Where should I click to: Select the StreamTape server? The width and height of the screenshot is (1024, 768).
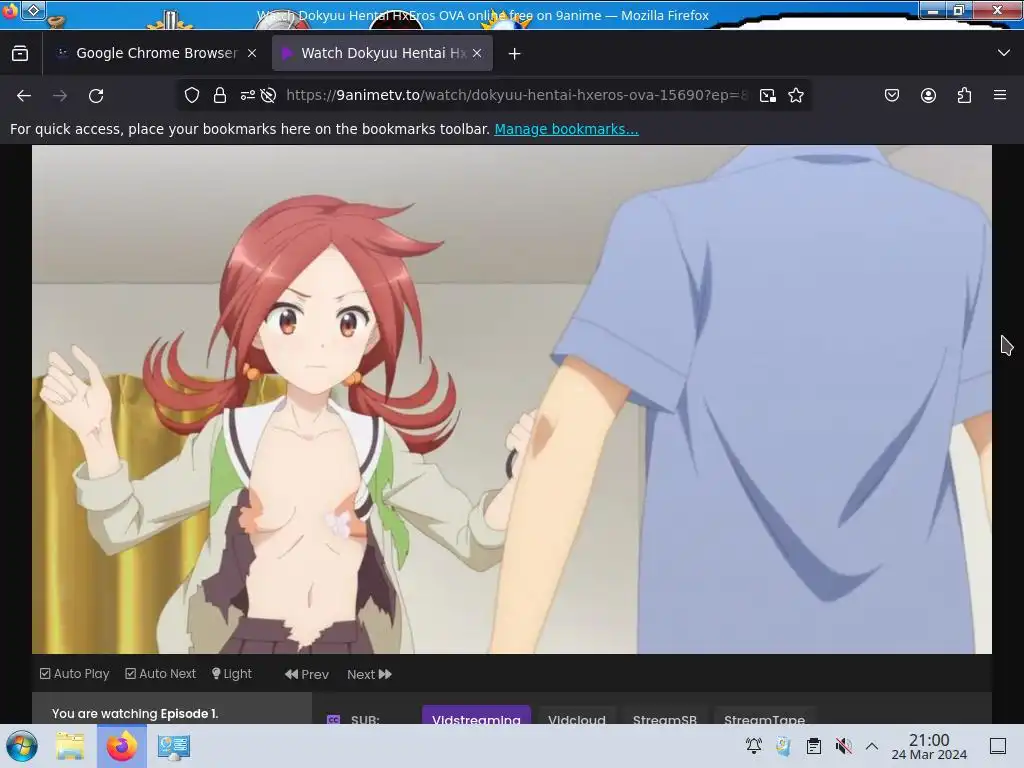point(764,716)
